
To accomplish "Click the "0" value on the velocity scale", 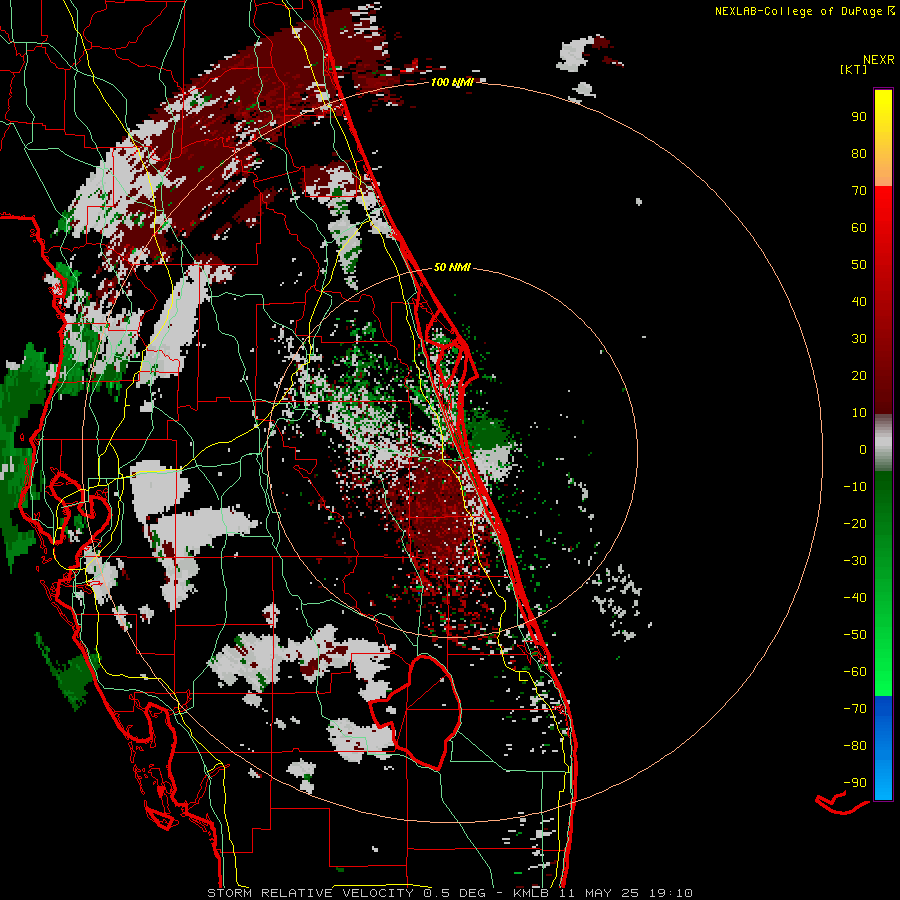I will tap(863, 450).
